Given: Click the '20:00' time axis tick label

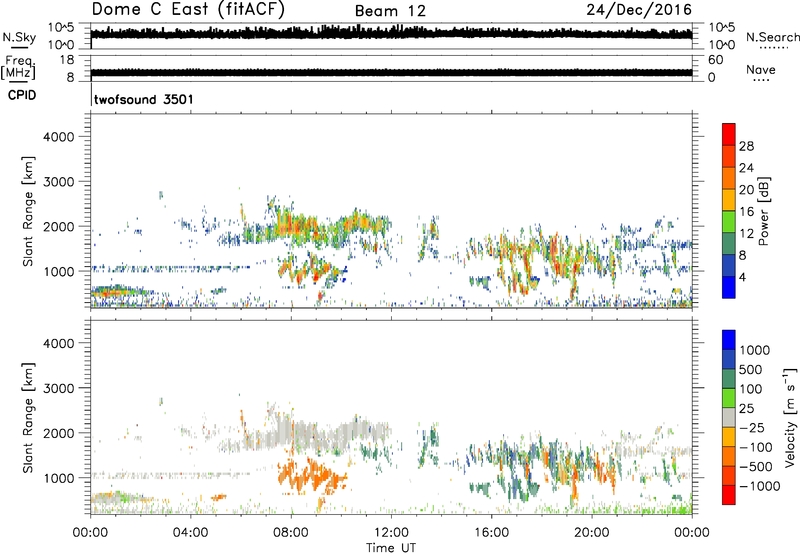Looking at the screenshot, I should pos(592,533).
